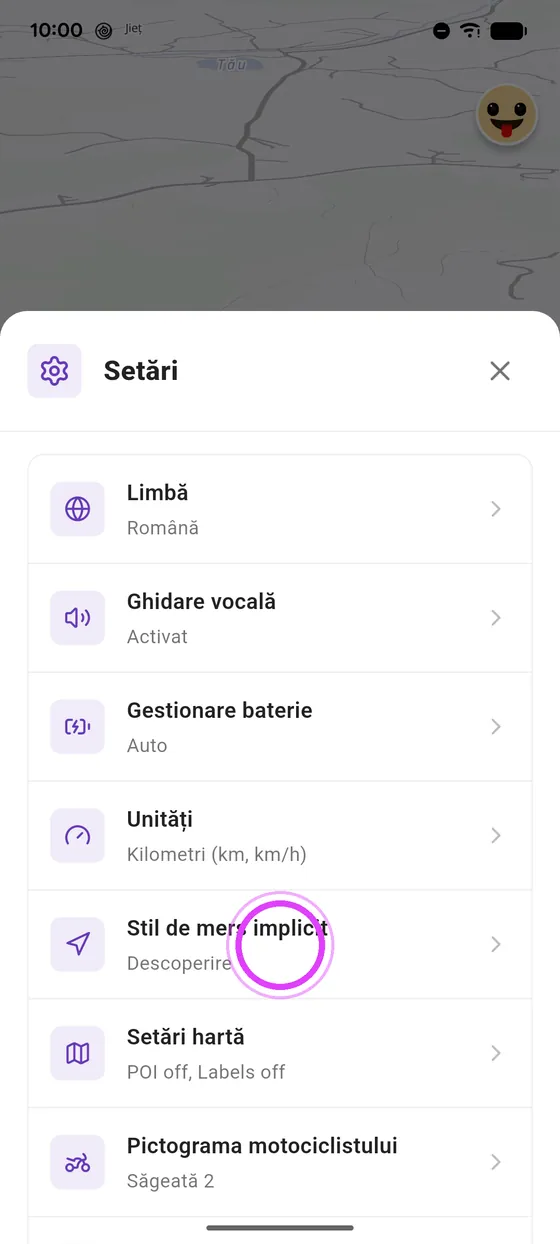
Task: Tap the speaker icon for Ghidare vocală
Action: tap(77, 618)
